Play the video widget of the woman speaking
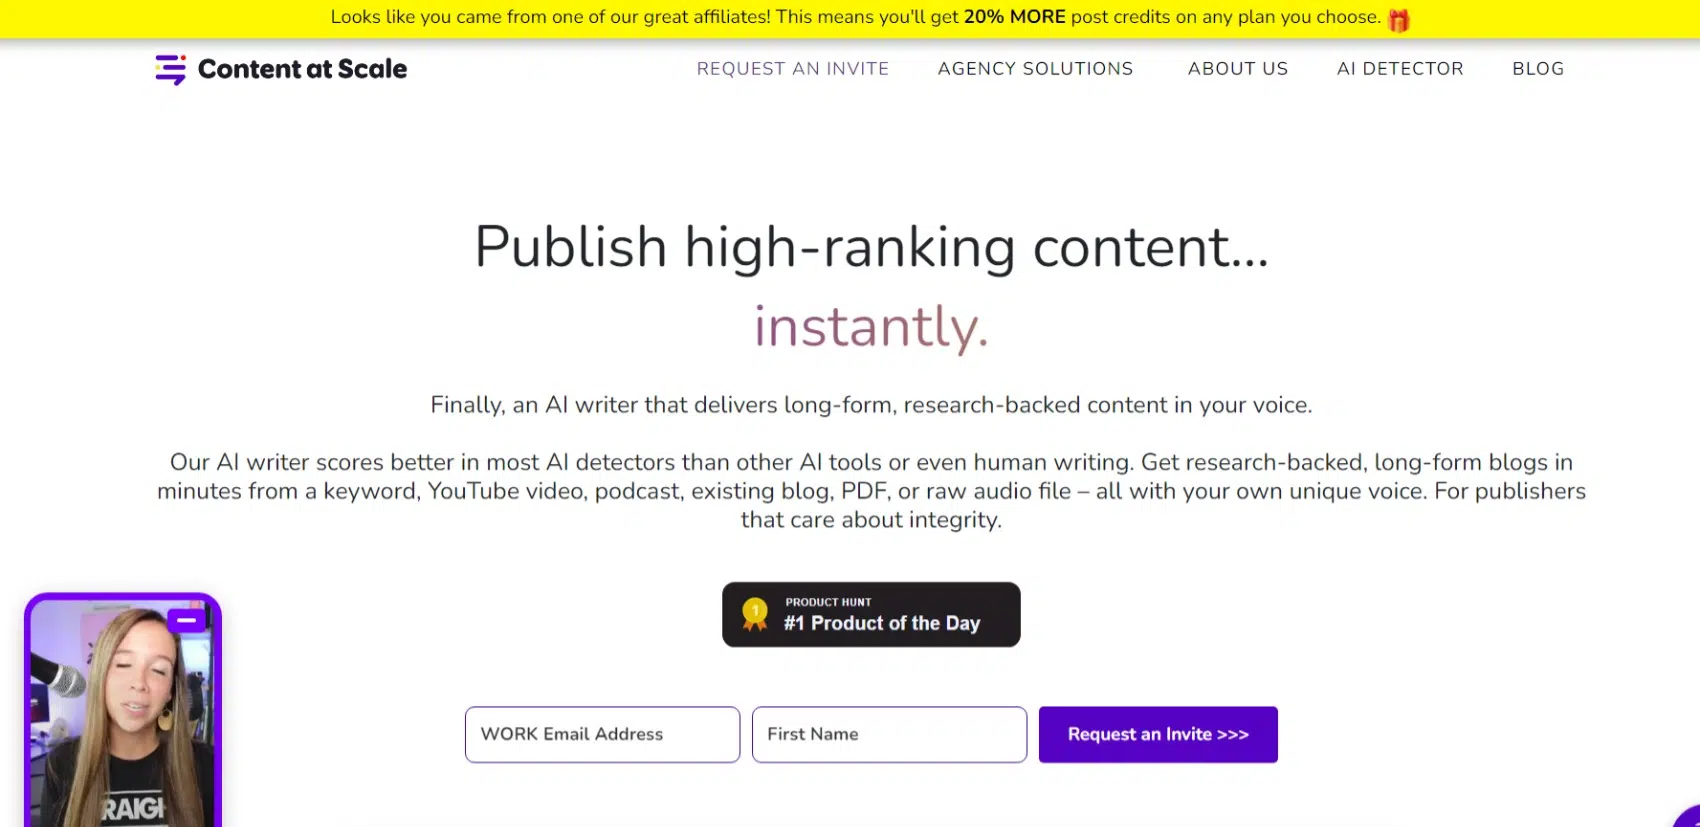Viewport: 1700px width, 827px height. (122, 712)
